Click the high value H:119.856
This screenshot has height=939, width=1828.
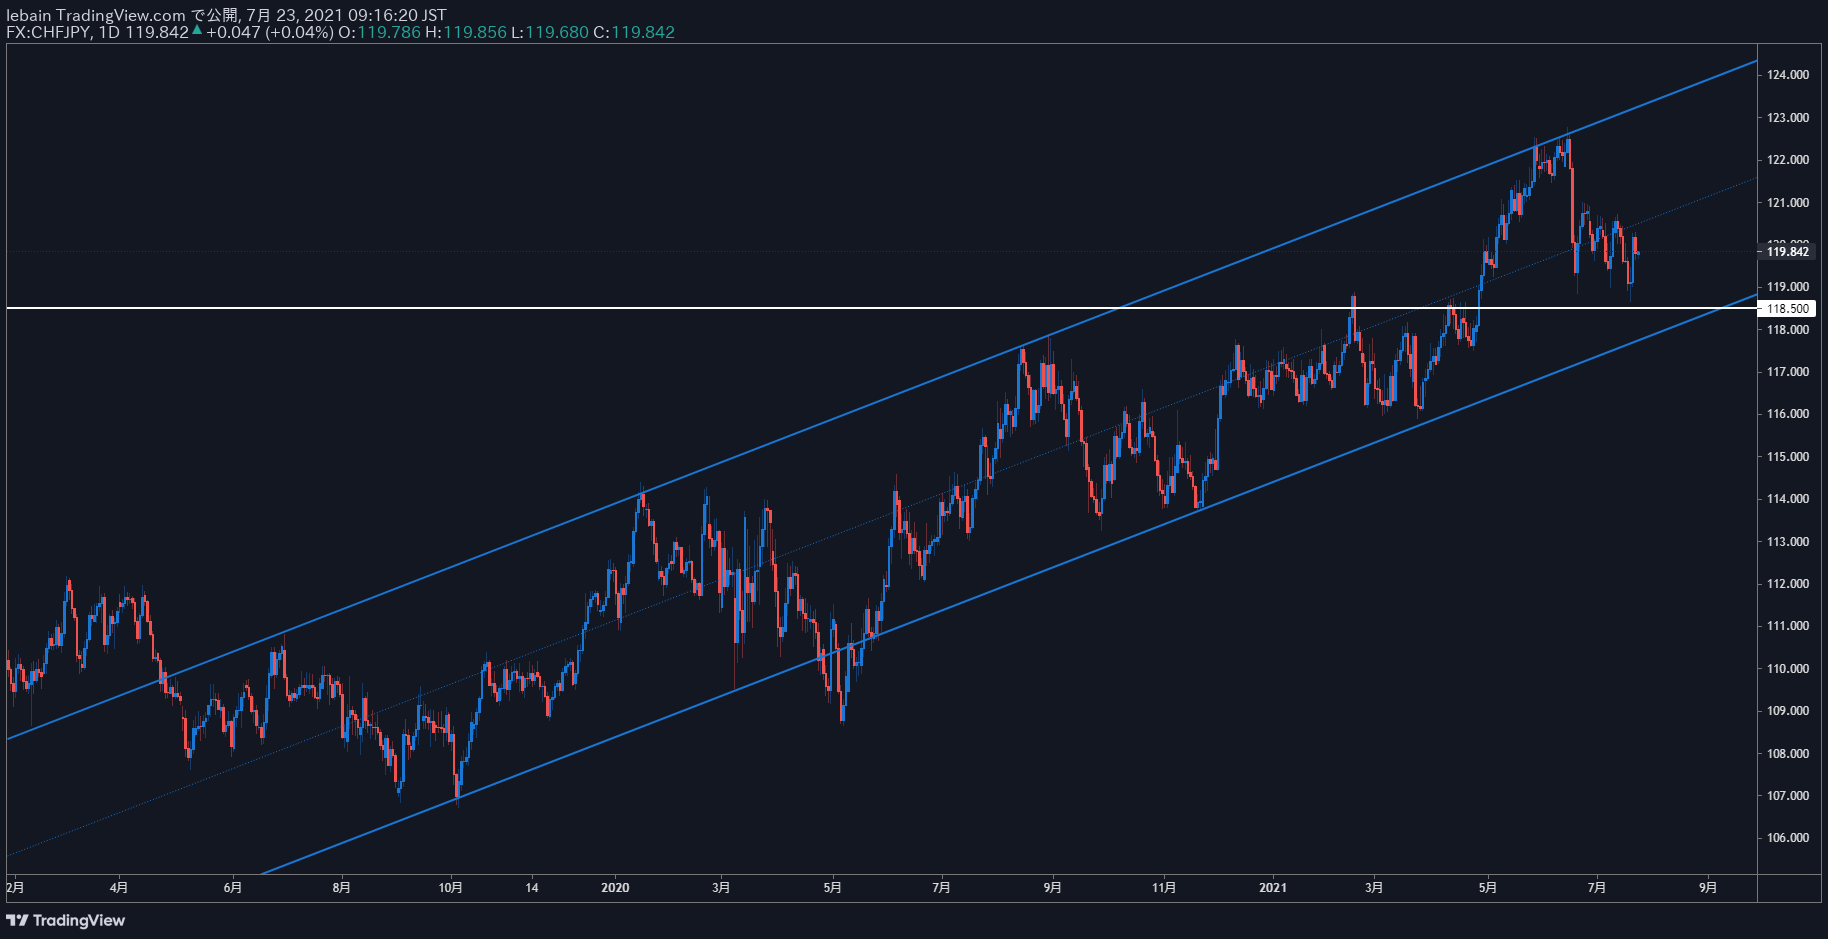tap(465, 32)
